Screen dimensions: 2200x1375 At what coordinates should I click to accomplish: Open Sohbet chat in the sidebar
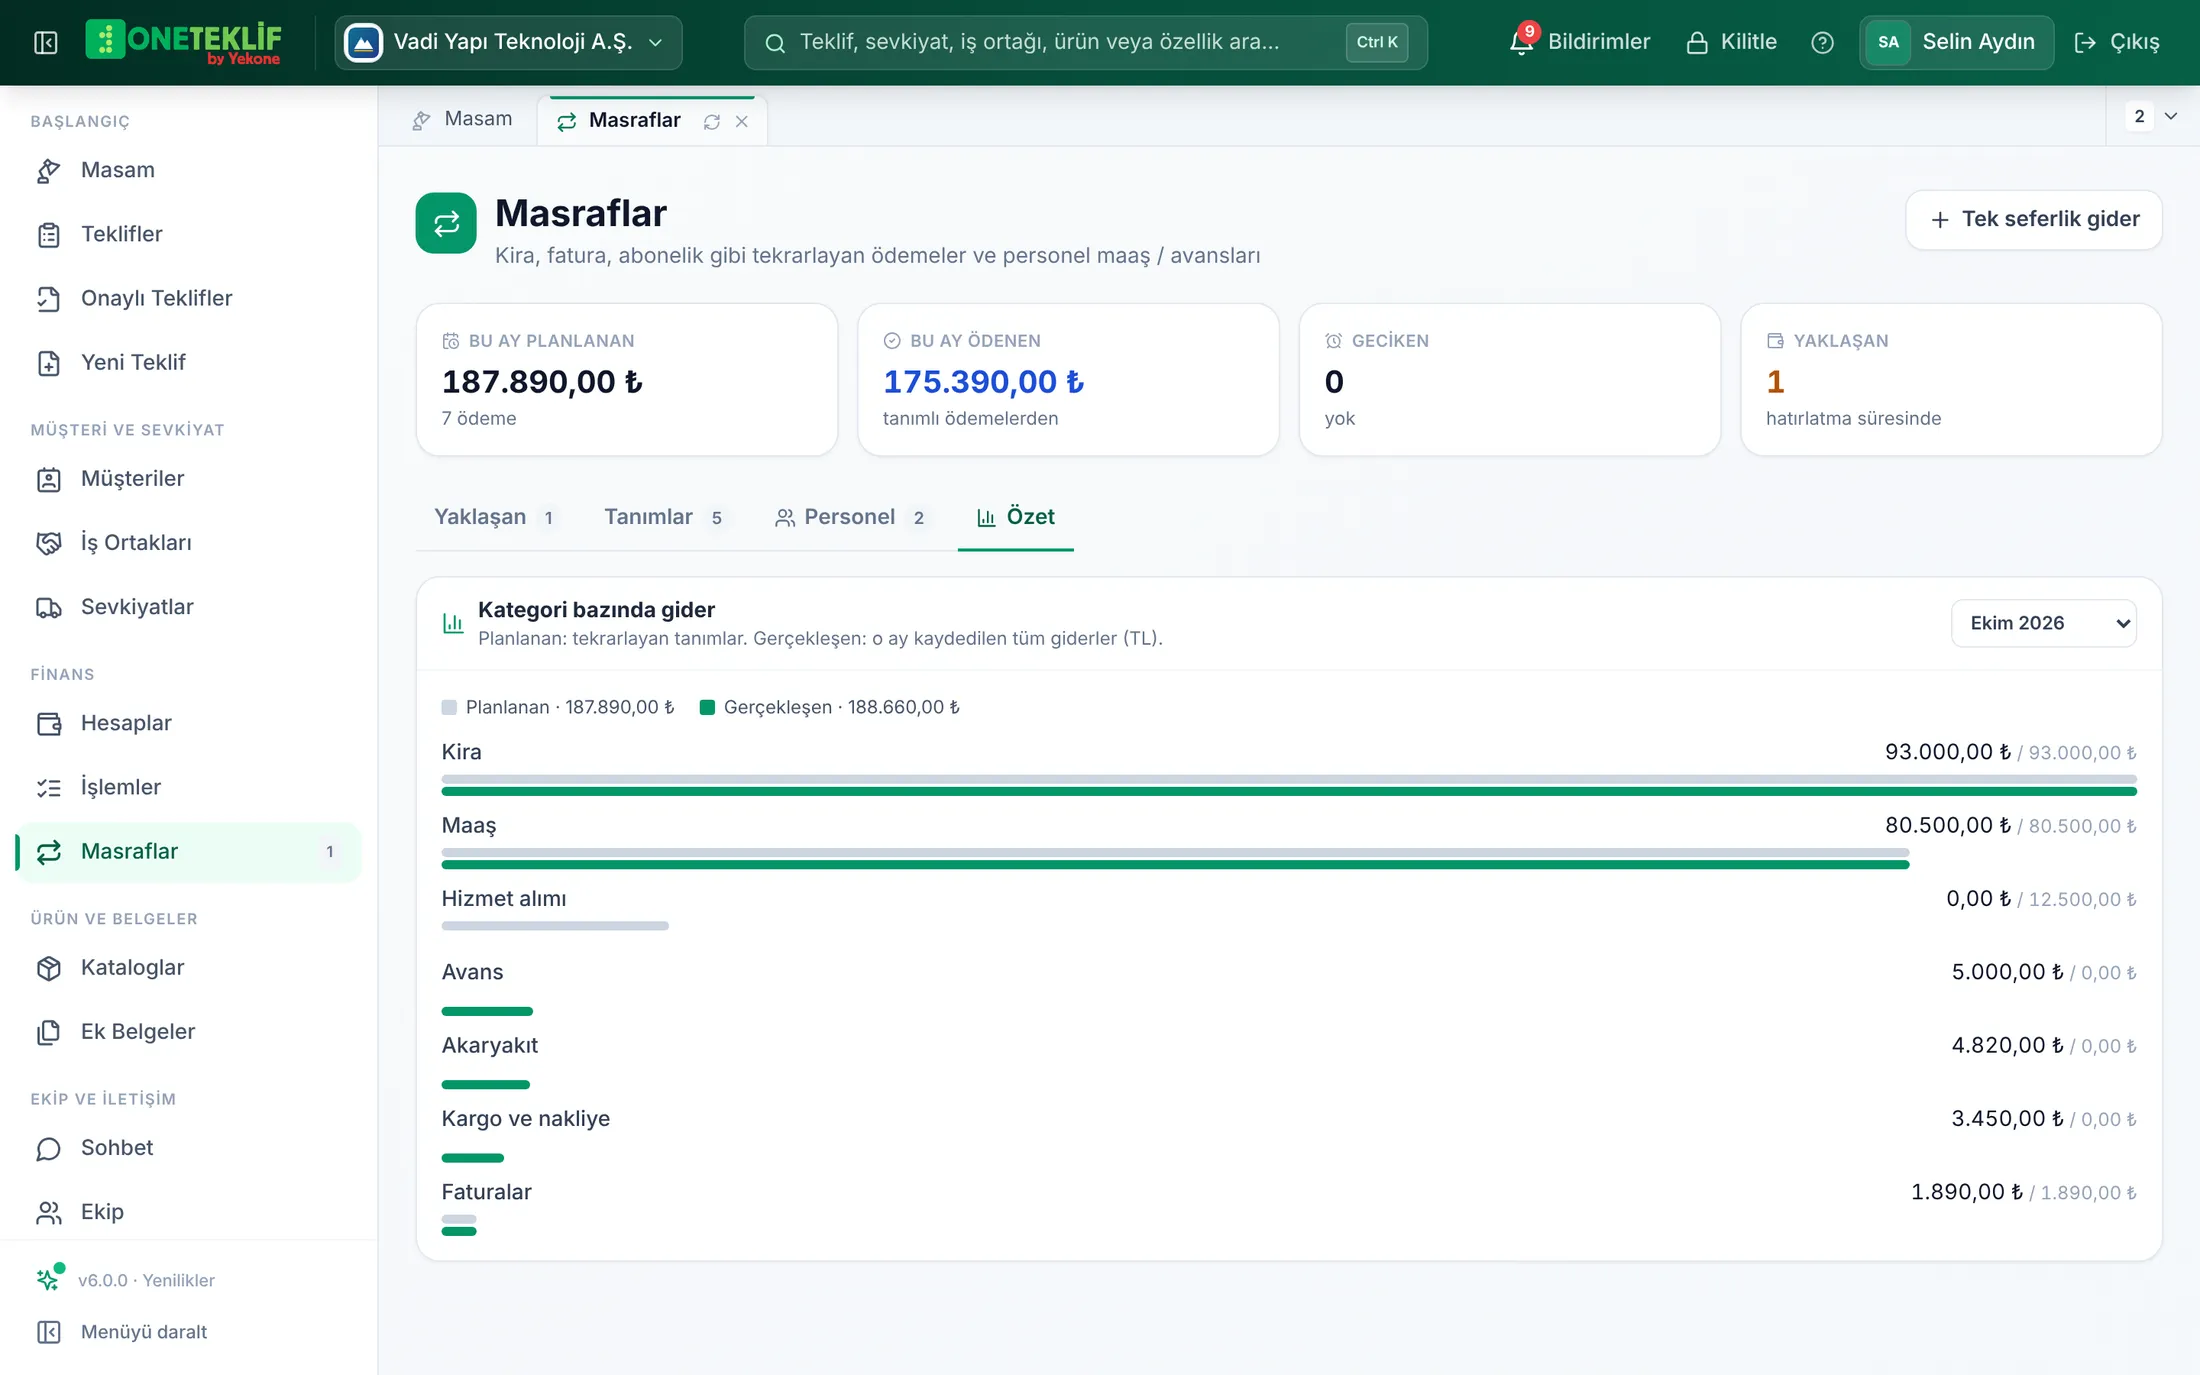(188, 1148)
